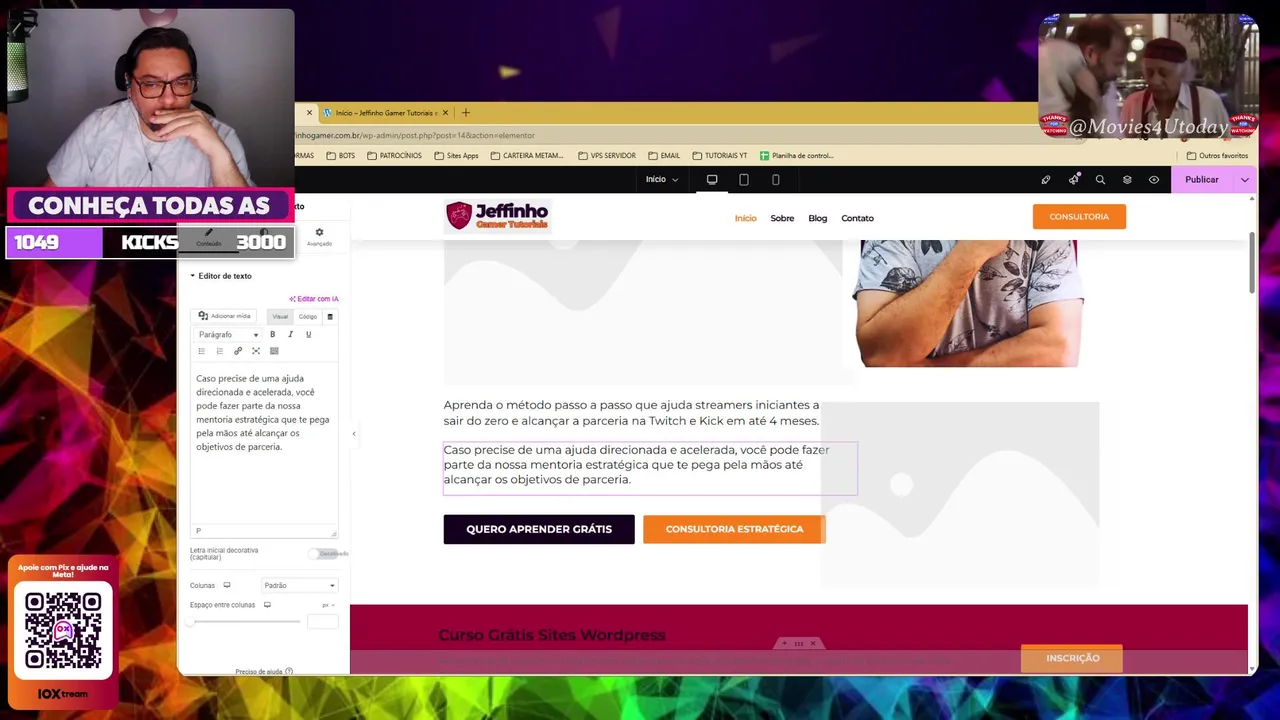Open the structure layers icon
This screenshot has width=1280, height=720.
coord(1127,180)
